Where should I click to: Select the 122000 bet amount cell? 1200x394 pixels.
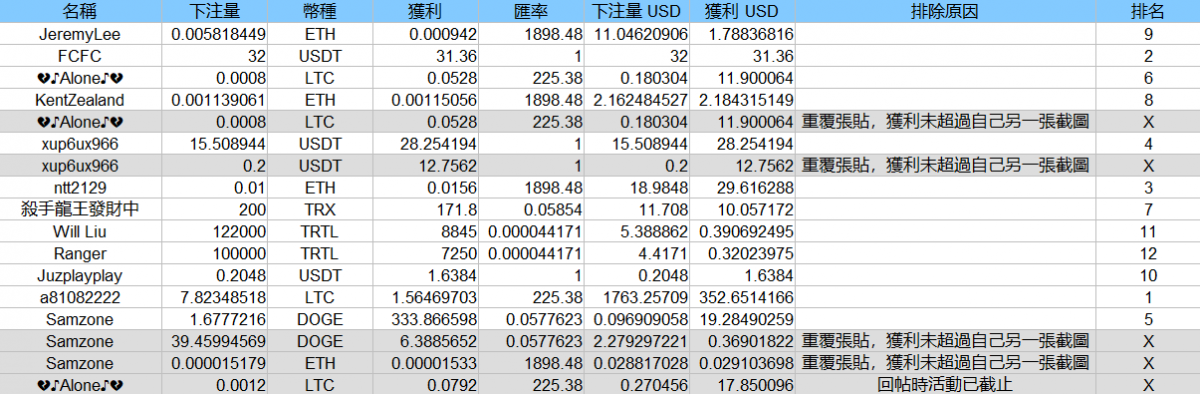click(214, 231)
